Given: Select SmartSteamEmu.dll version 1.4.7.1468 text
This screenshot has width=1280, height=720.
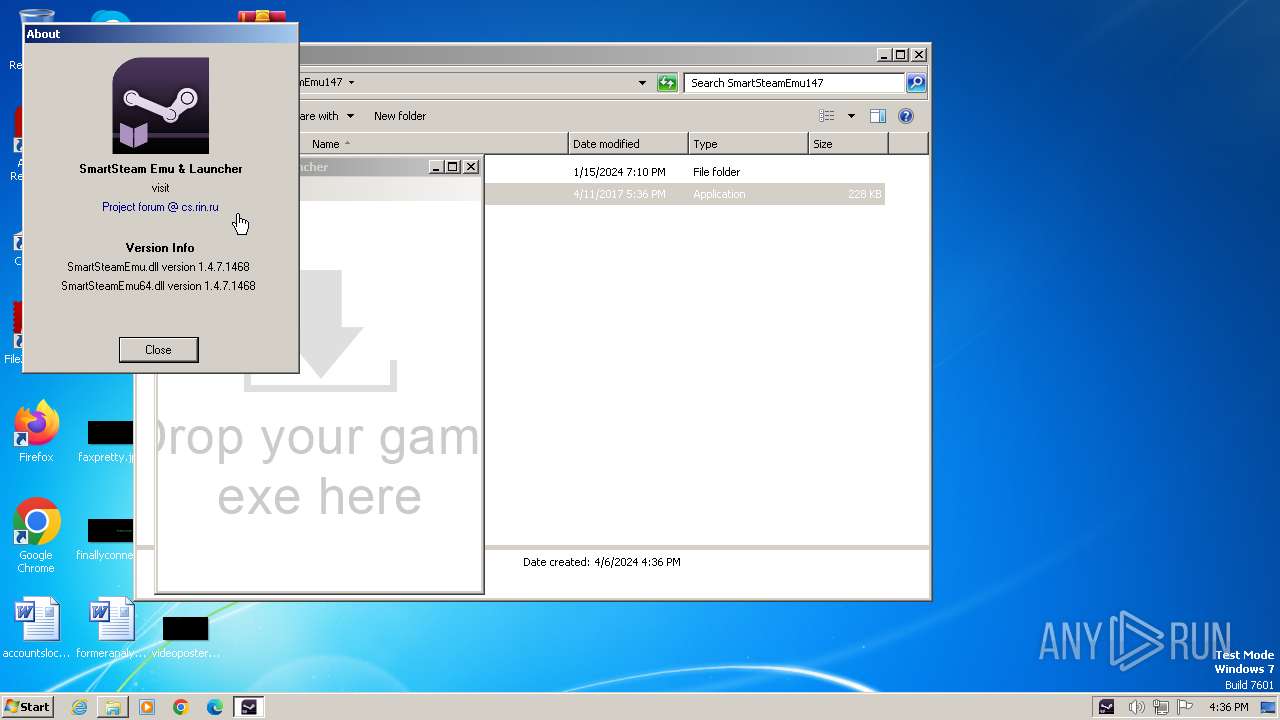Looking at the screenshot, I should click(x=158, y=267).
